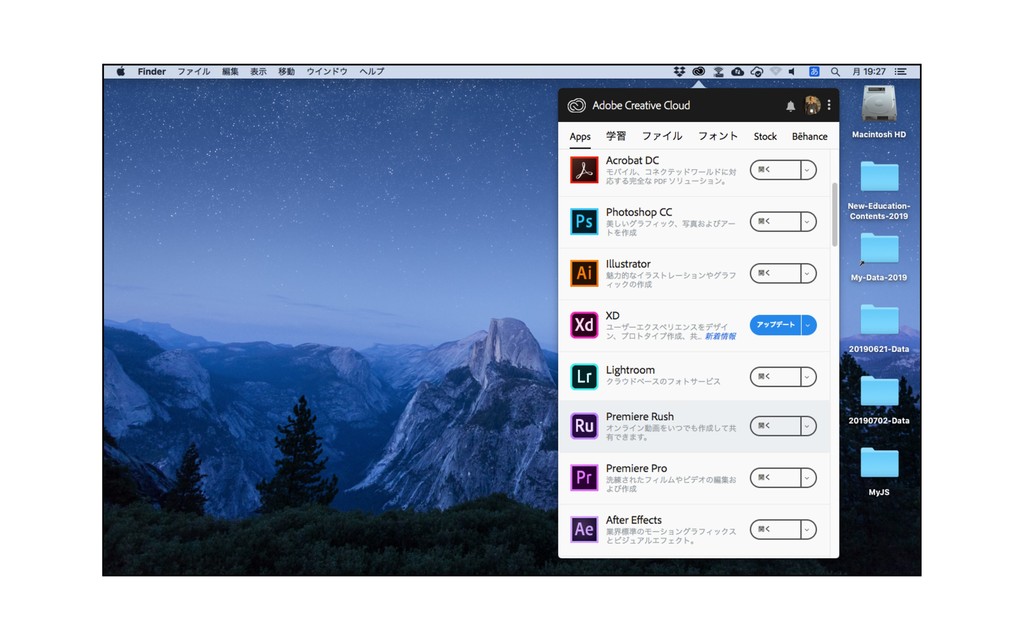Click the Premiere Pro Pr icon
The width and height of the screenshot is (1024, 640).
[584, 477]
